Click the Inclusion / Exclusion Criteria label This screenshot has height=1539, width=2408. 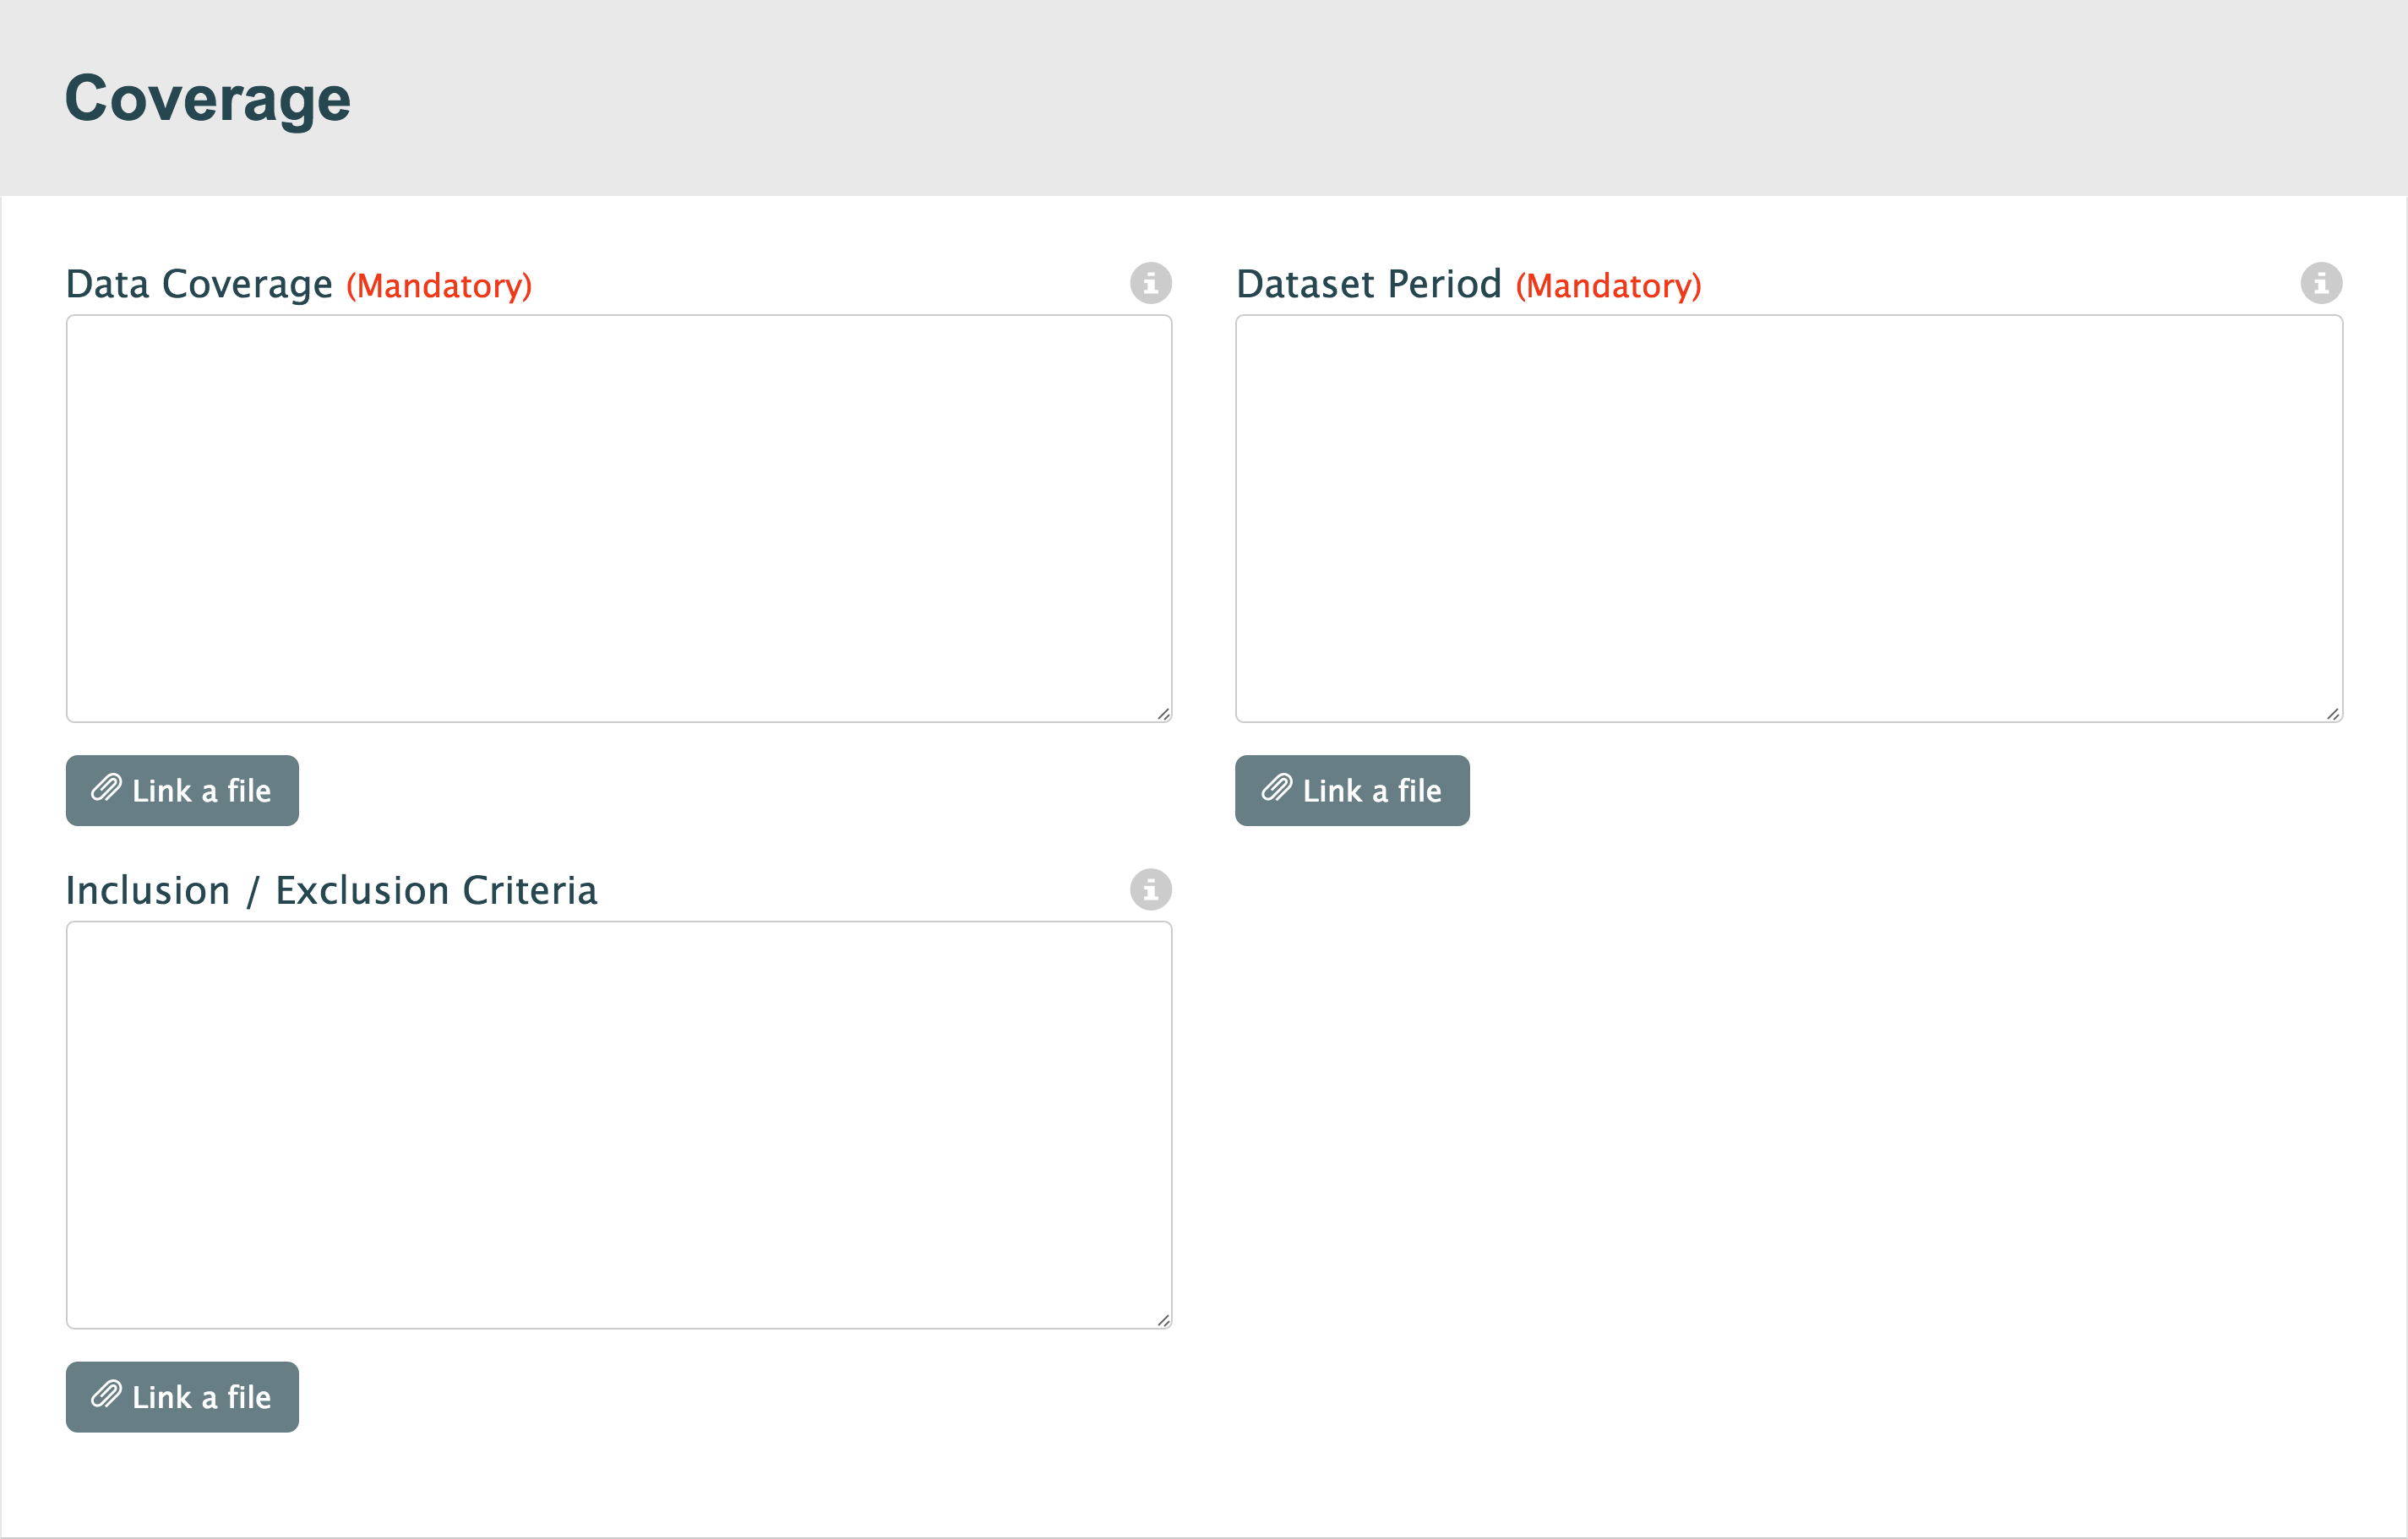331,891
